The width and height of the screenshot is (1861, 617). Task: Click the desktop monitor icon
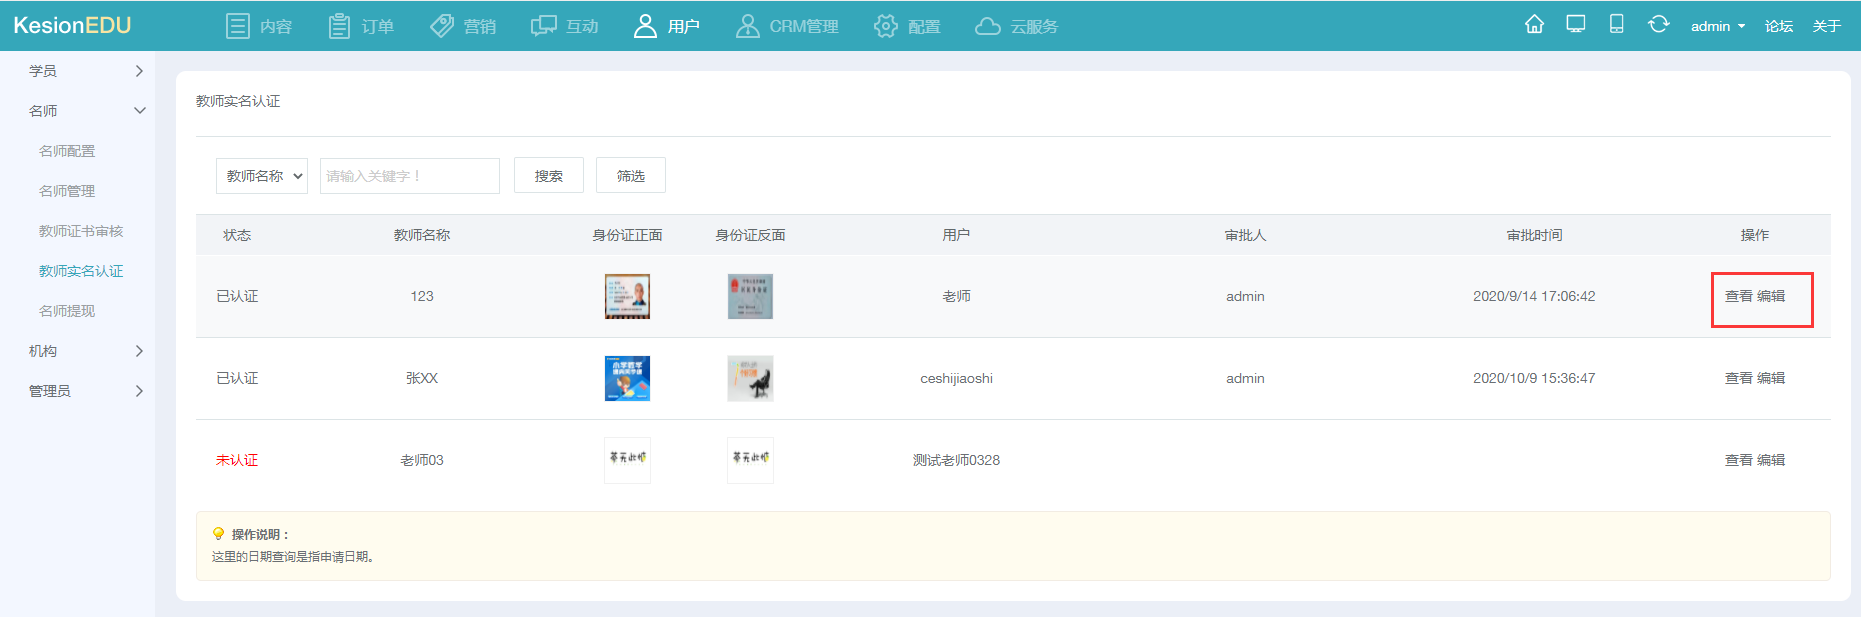pyautogui.click(x=1576, y=25)
